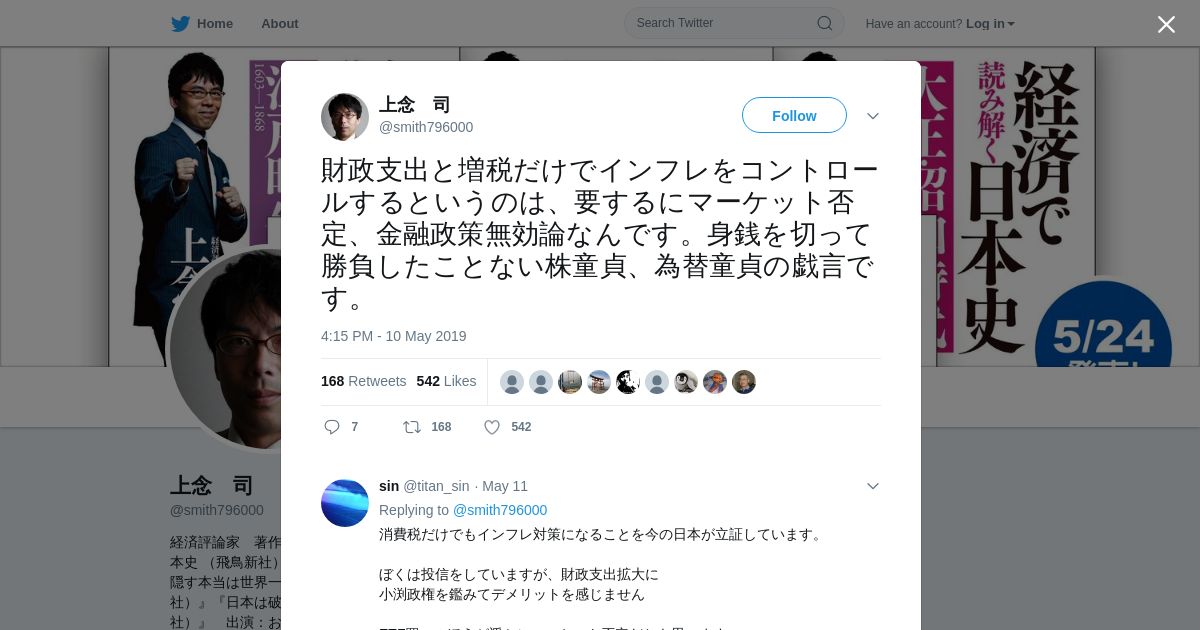Expand options chevron on sin's reply
1200x630 pixels.
873,486
